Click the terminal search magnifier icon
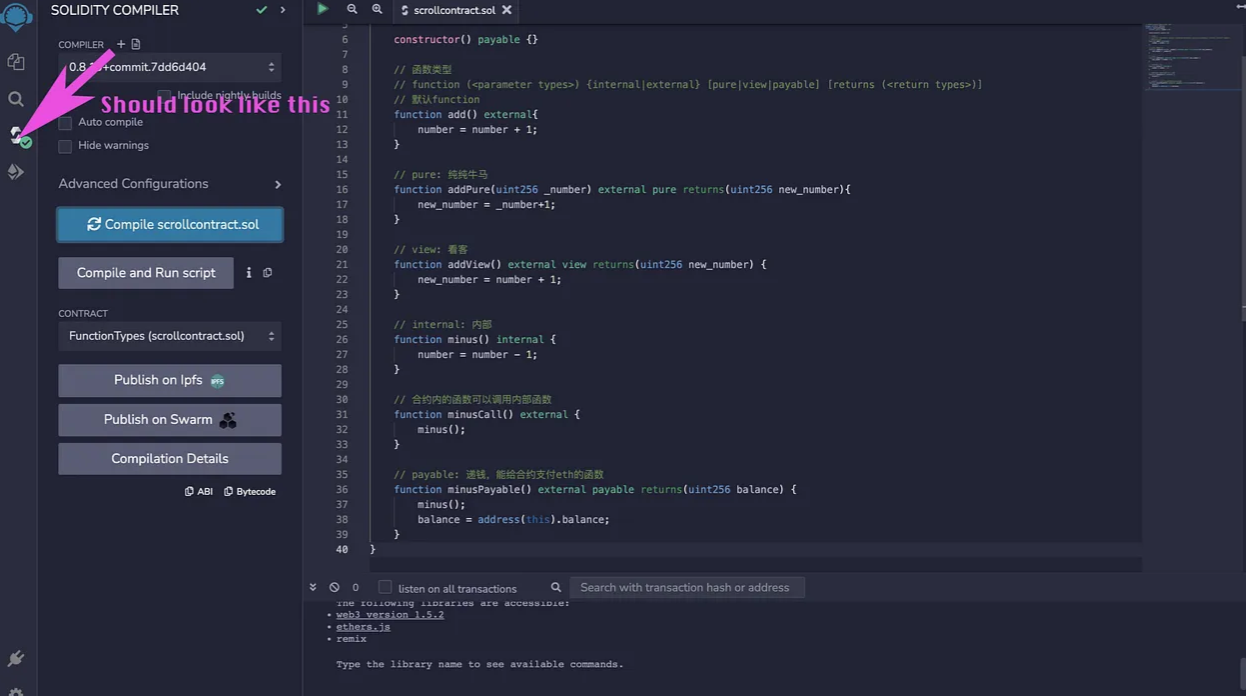 pyautogui.click(x=556, y=587)
